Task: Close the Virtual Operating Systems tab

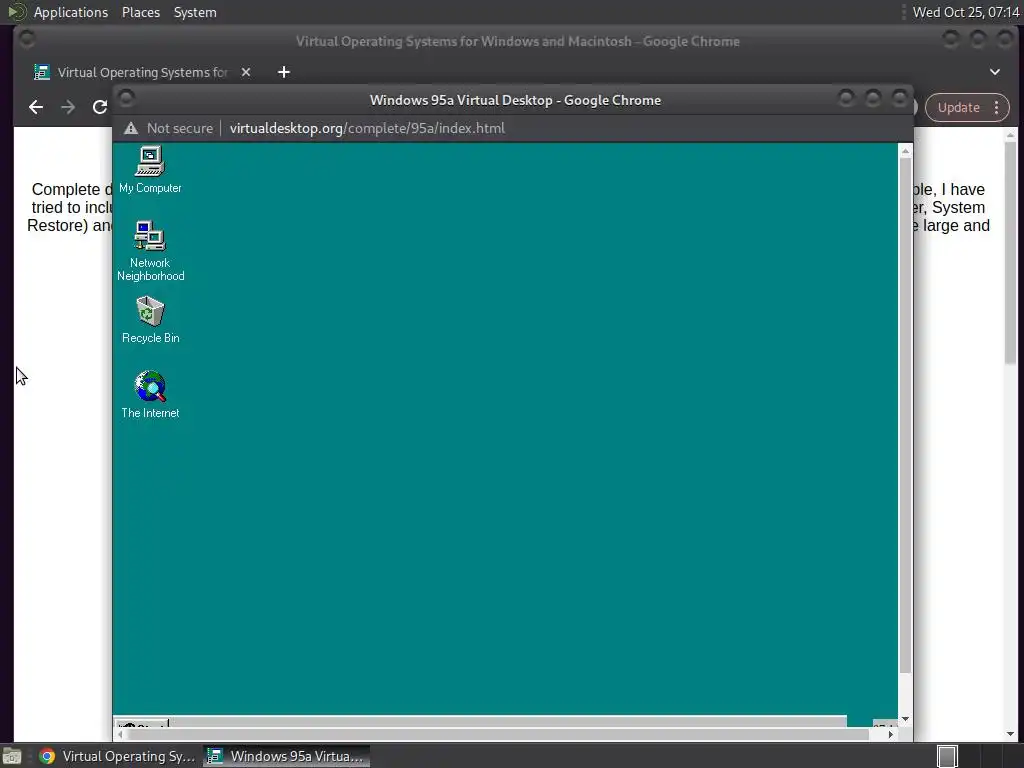Action: tap(246, 72)
